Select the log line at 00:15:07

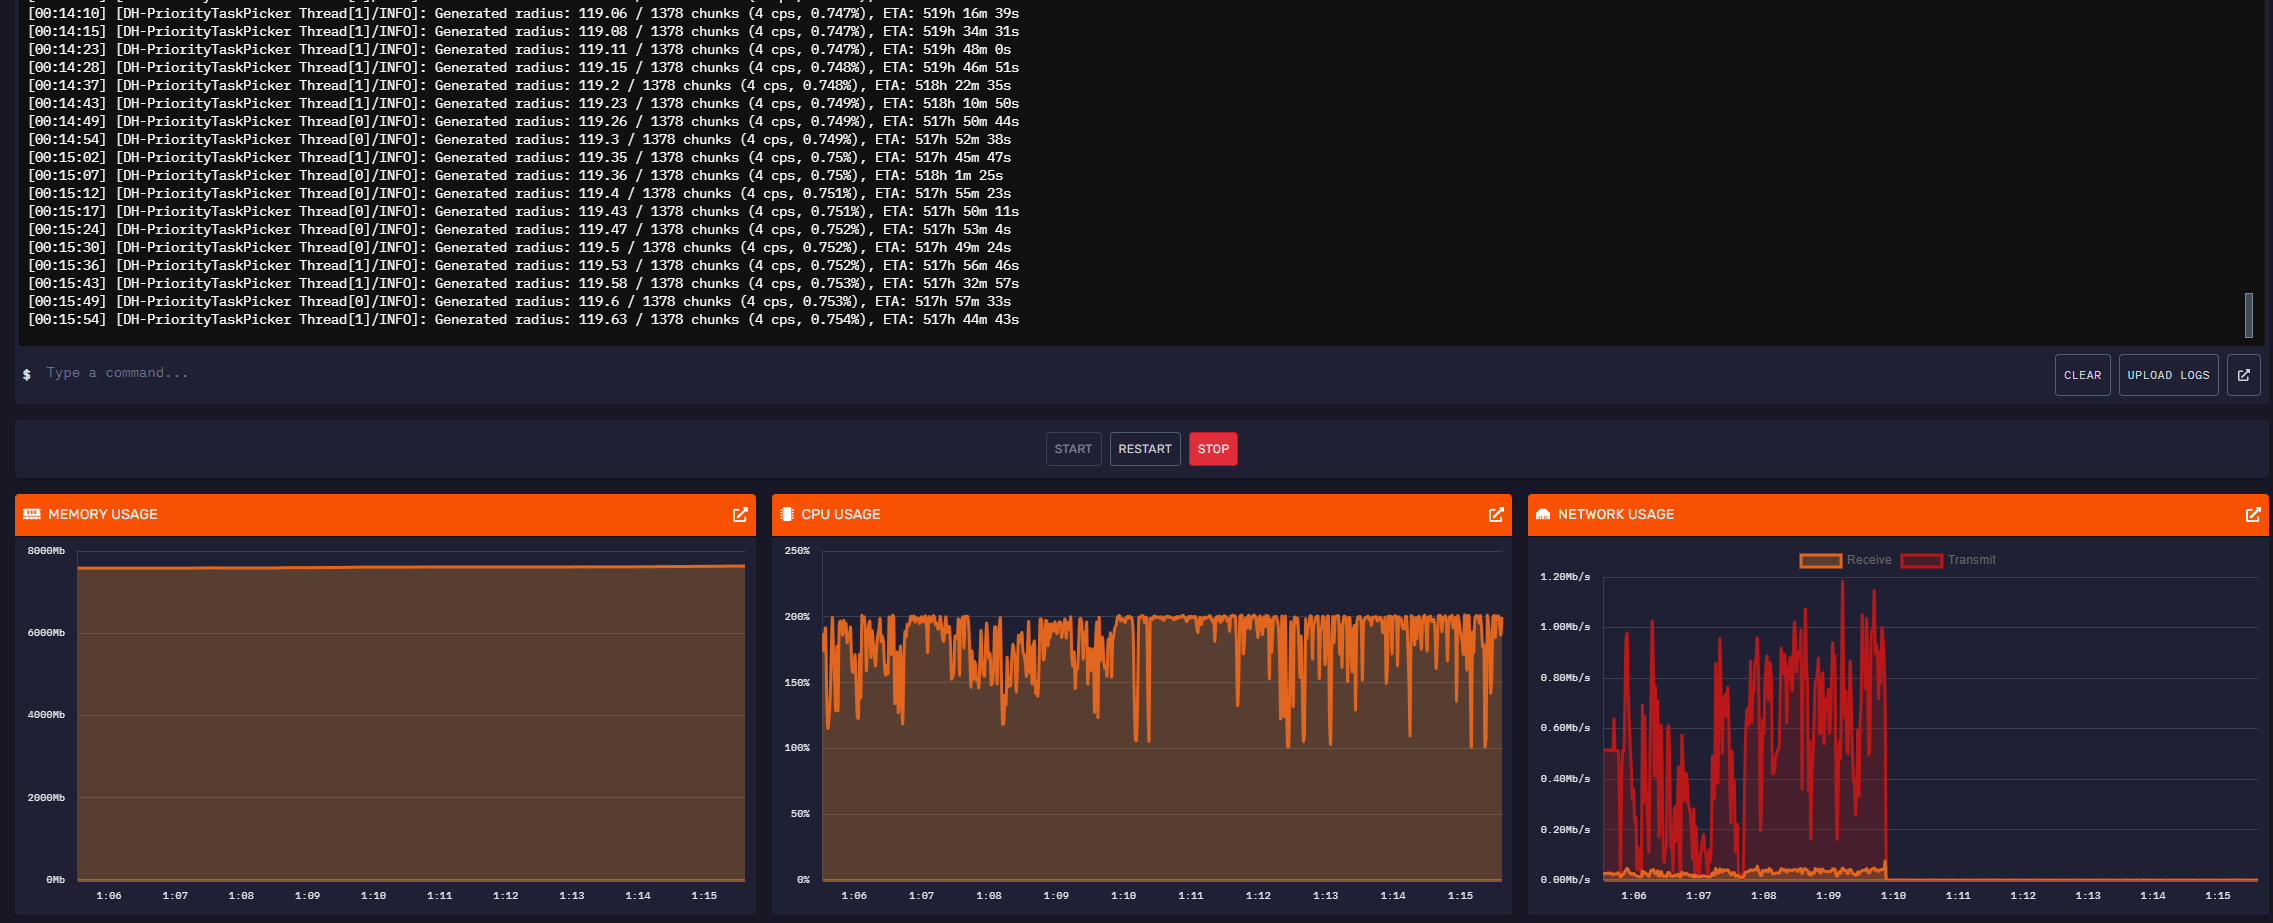(x=516, y=176)
